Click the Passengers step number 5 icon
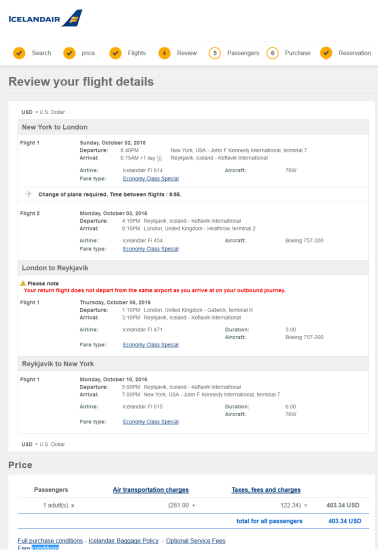Viewport: 378px width, 550px height. [x=215, y=53]
